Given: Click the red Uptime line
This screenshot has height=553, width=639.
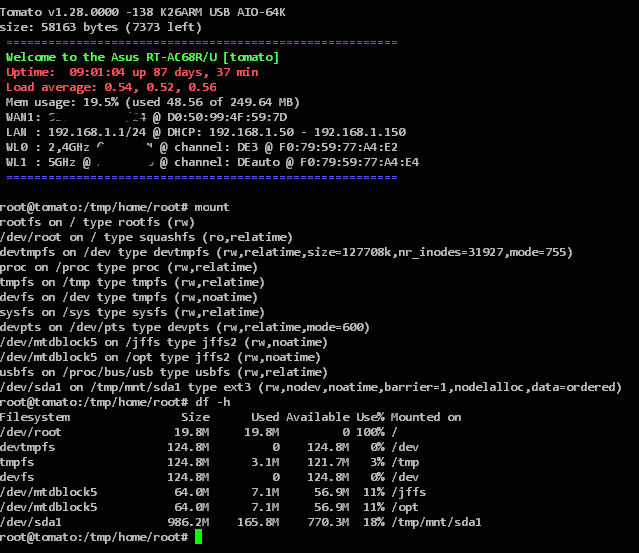Looking at the screenshot, I should (x=132, y=72).
